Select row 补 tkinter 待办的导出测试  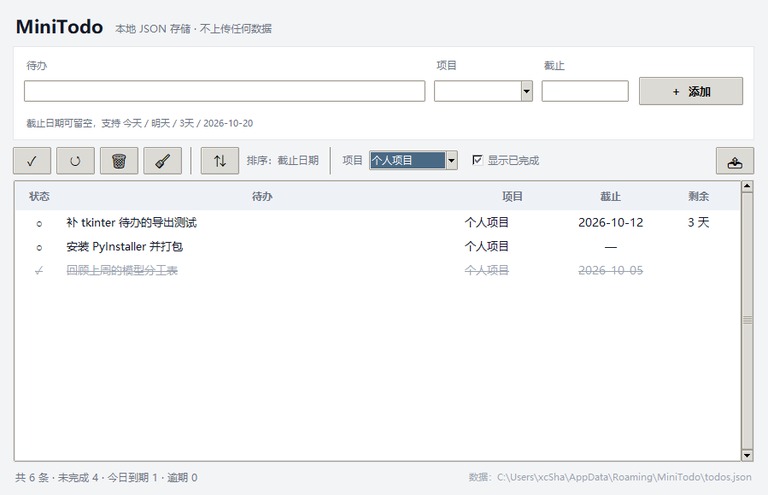pos(377,223)
